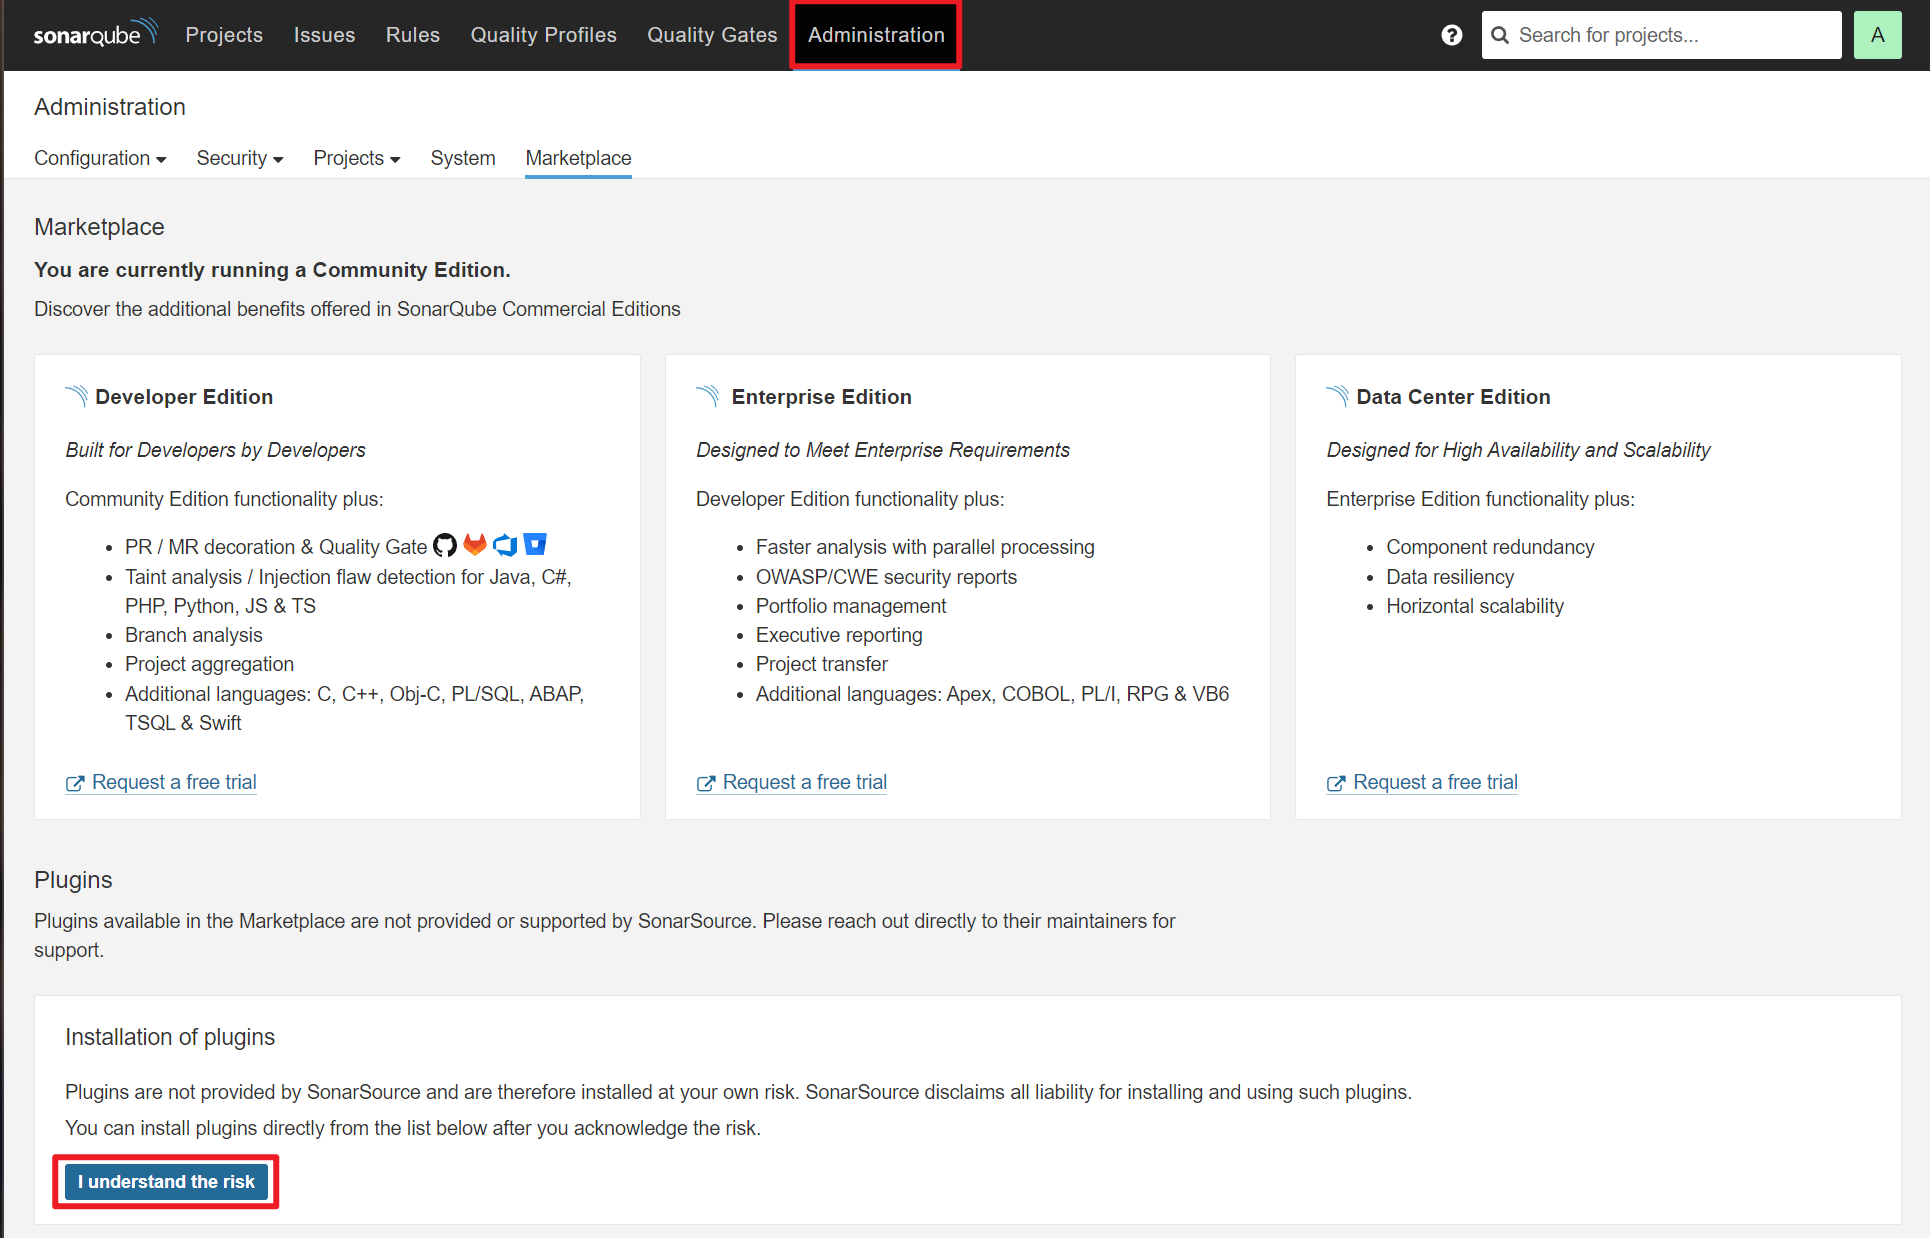
Task: Click the Developer Edition heading
Action: (x=184, y=397)
